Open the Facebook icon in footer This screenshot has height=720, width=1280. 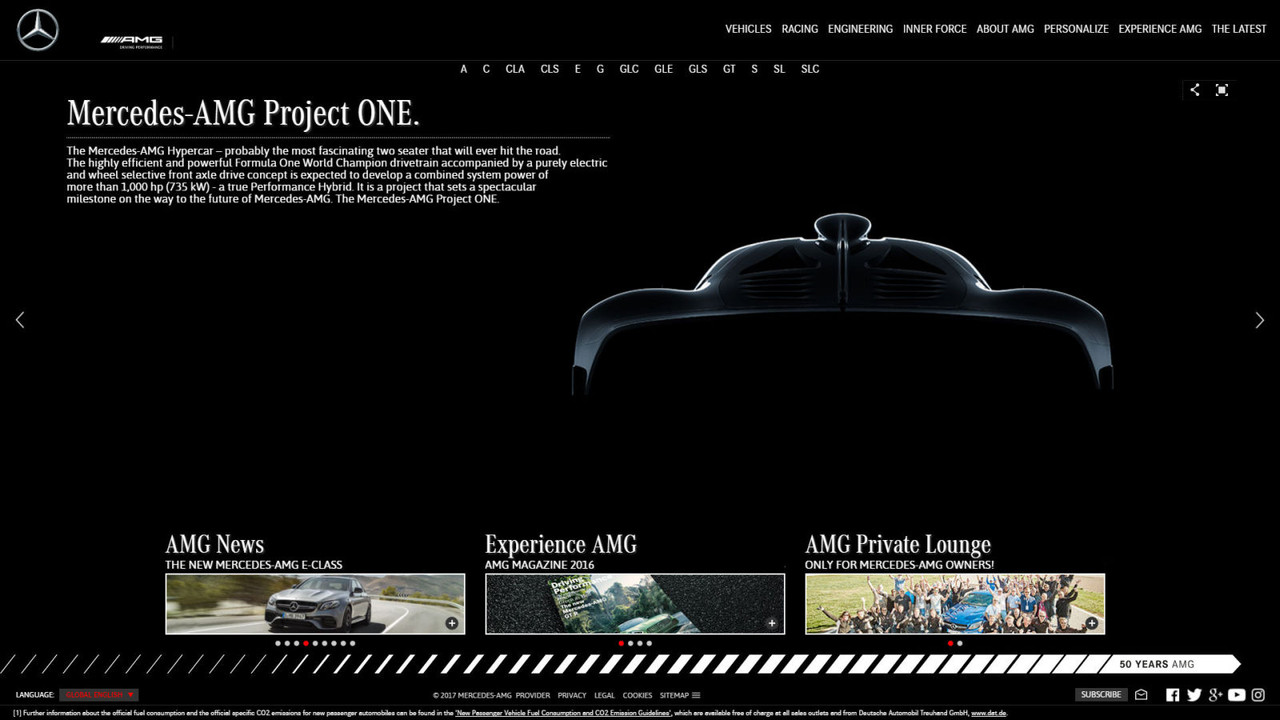coord(1173,695)
